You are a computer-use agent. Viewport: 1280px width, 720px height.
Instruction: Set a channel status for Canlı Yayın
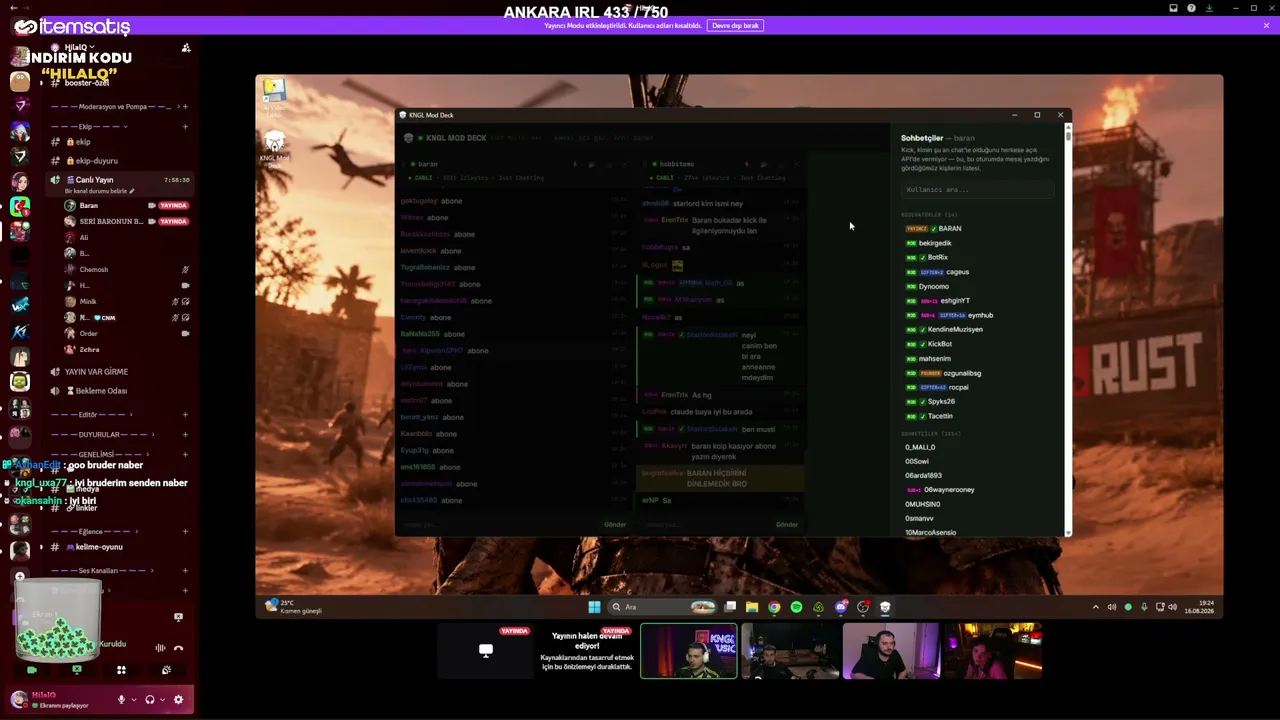99,191
